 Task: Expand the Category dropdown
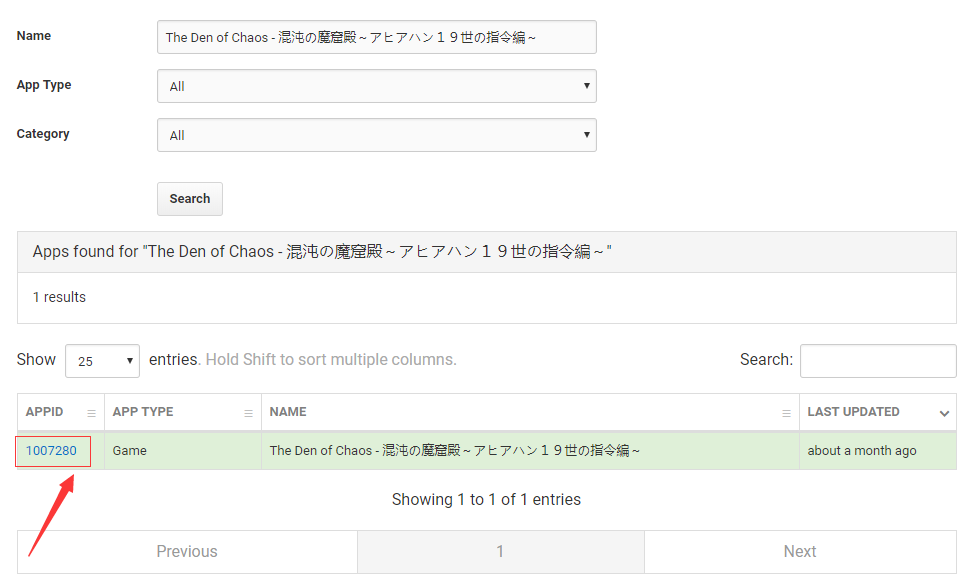[x=376, y=135]
